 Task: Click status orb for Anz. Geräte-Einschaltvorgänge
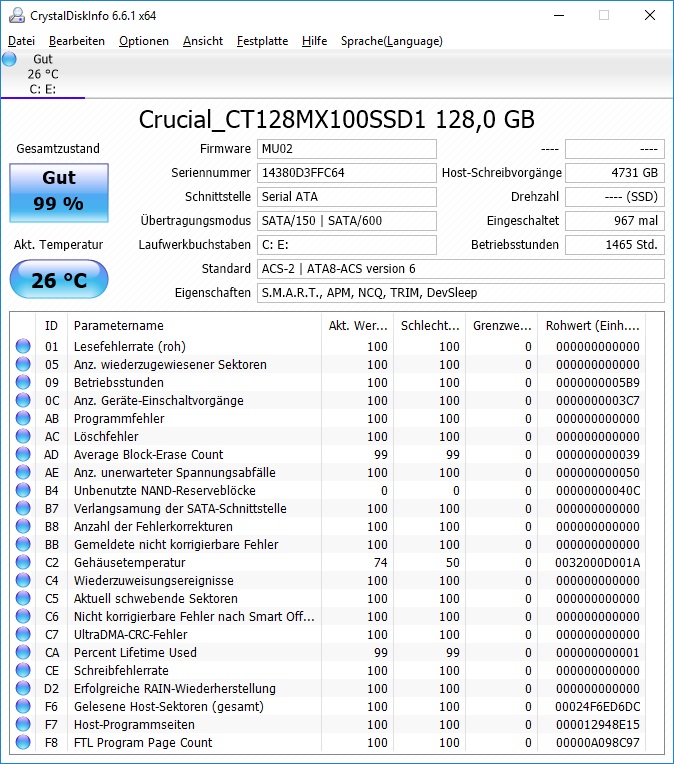coord(23,400)
